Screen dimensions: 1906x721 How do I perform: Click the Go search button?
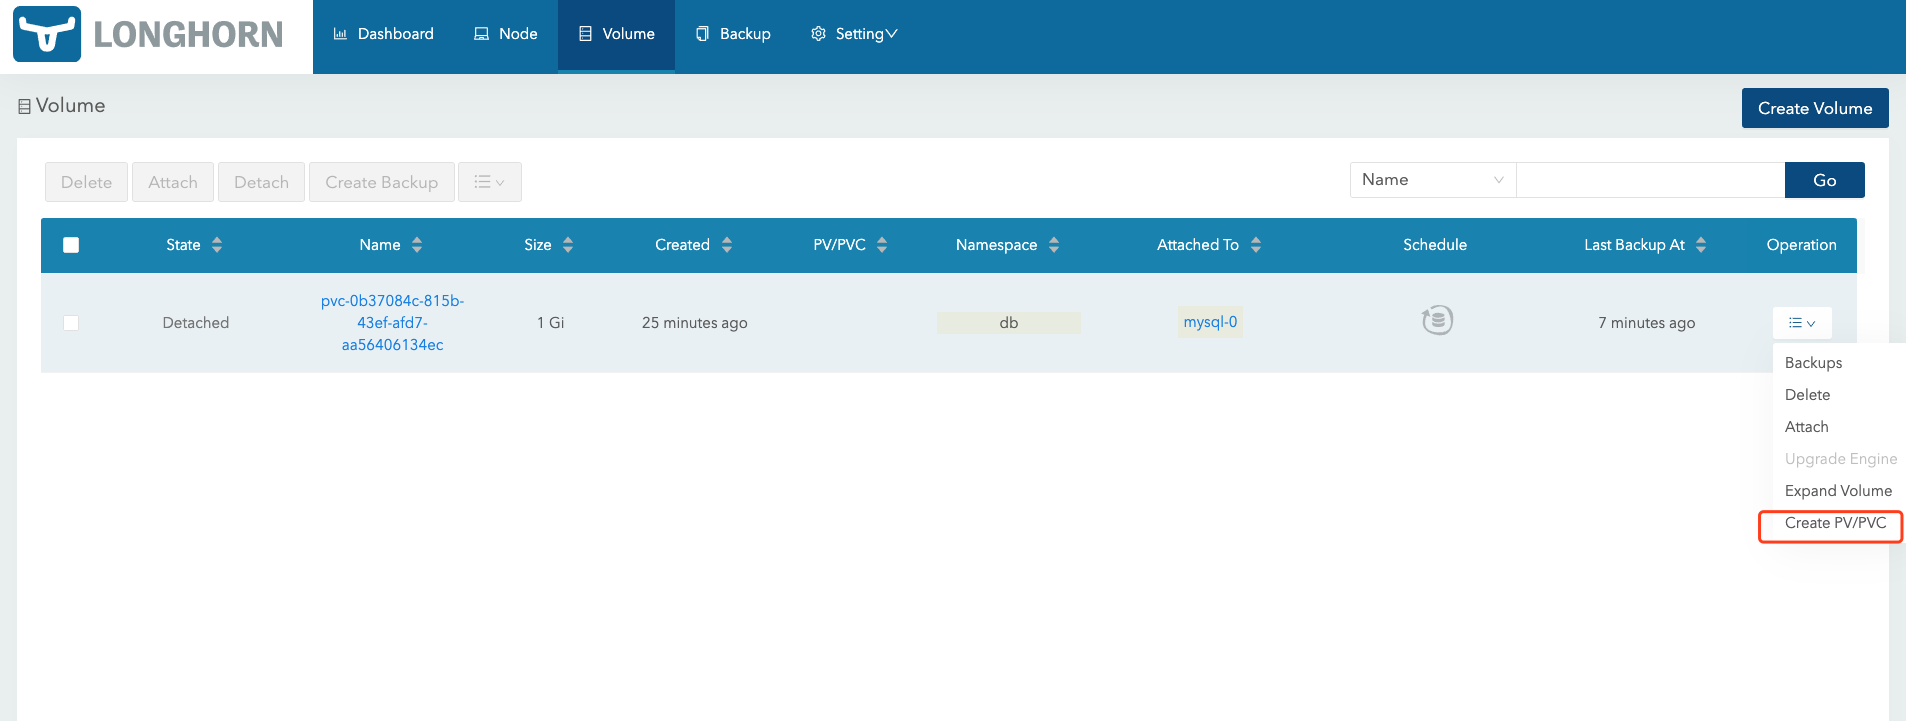pos(1824,180)
